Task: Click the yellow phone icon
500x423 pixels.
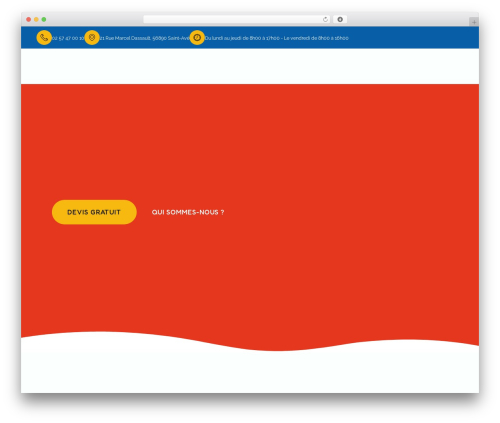Action: click(44, 37)
